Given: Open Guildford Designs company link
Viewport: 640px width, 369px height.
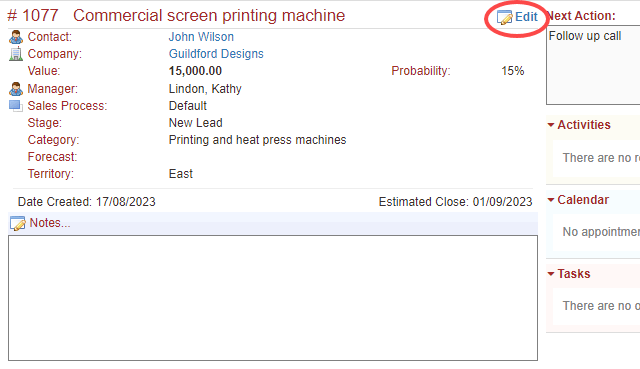Looking at the screenshot, I should [216, 54].
